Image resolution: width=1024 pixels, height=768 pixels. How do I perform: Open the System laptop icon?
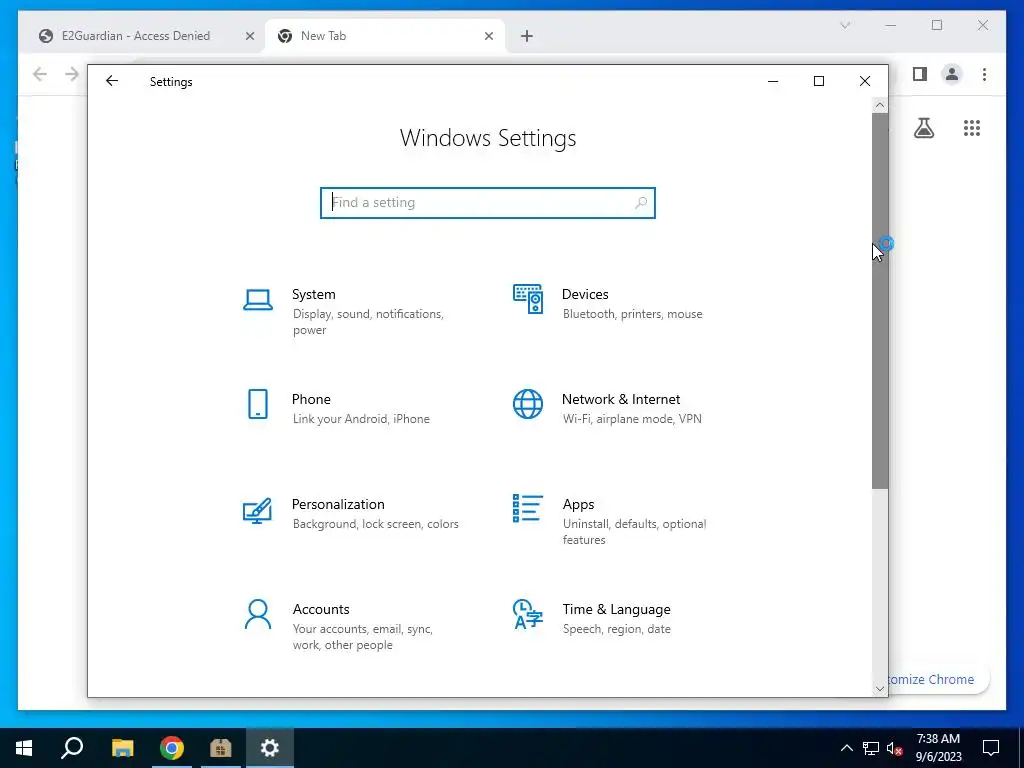click(x=258, y=300)
